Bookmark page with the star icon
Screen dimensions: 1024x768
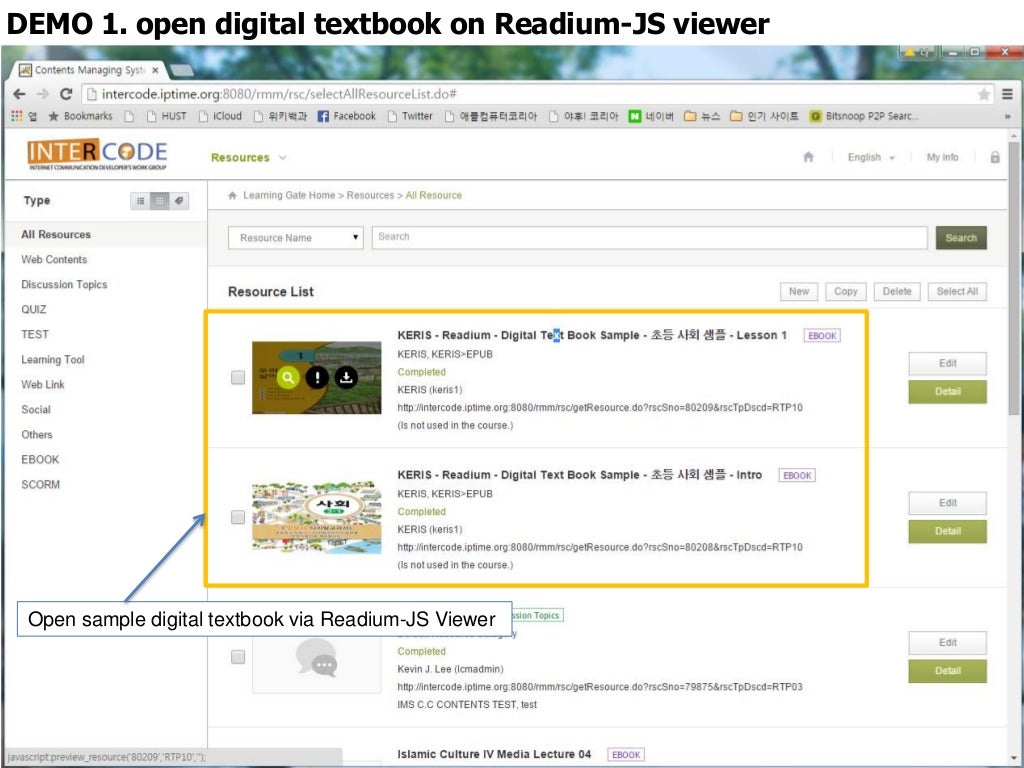point(984,95)
